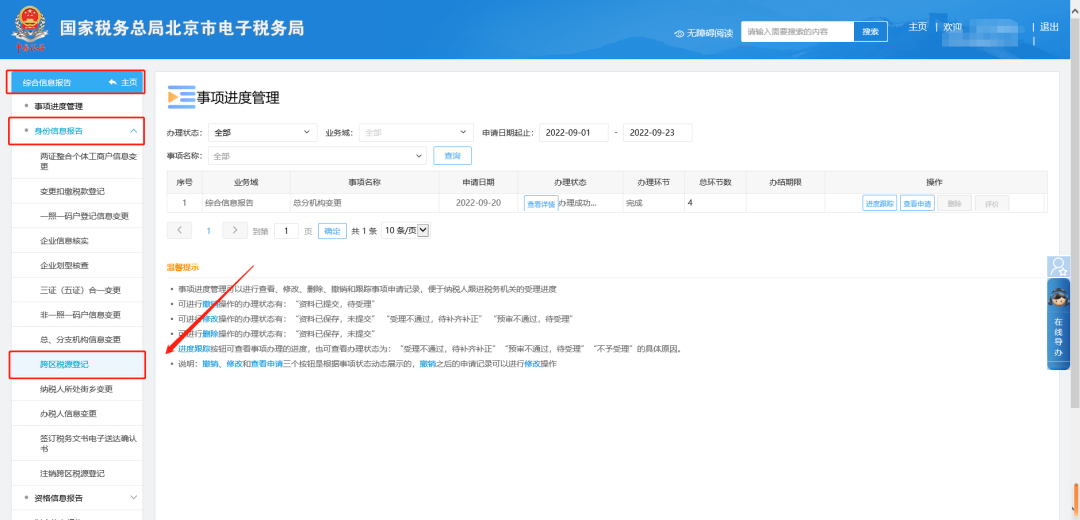Click the 查看申请 button
Screen dimensions: 1080x520
click(x=917, y=203)
